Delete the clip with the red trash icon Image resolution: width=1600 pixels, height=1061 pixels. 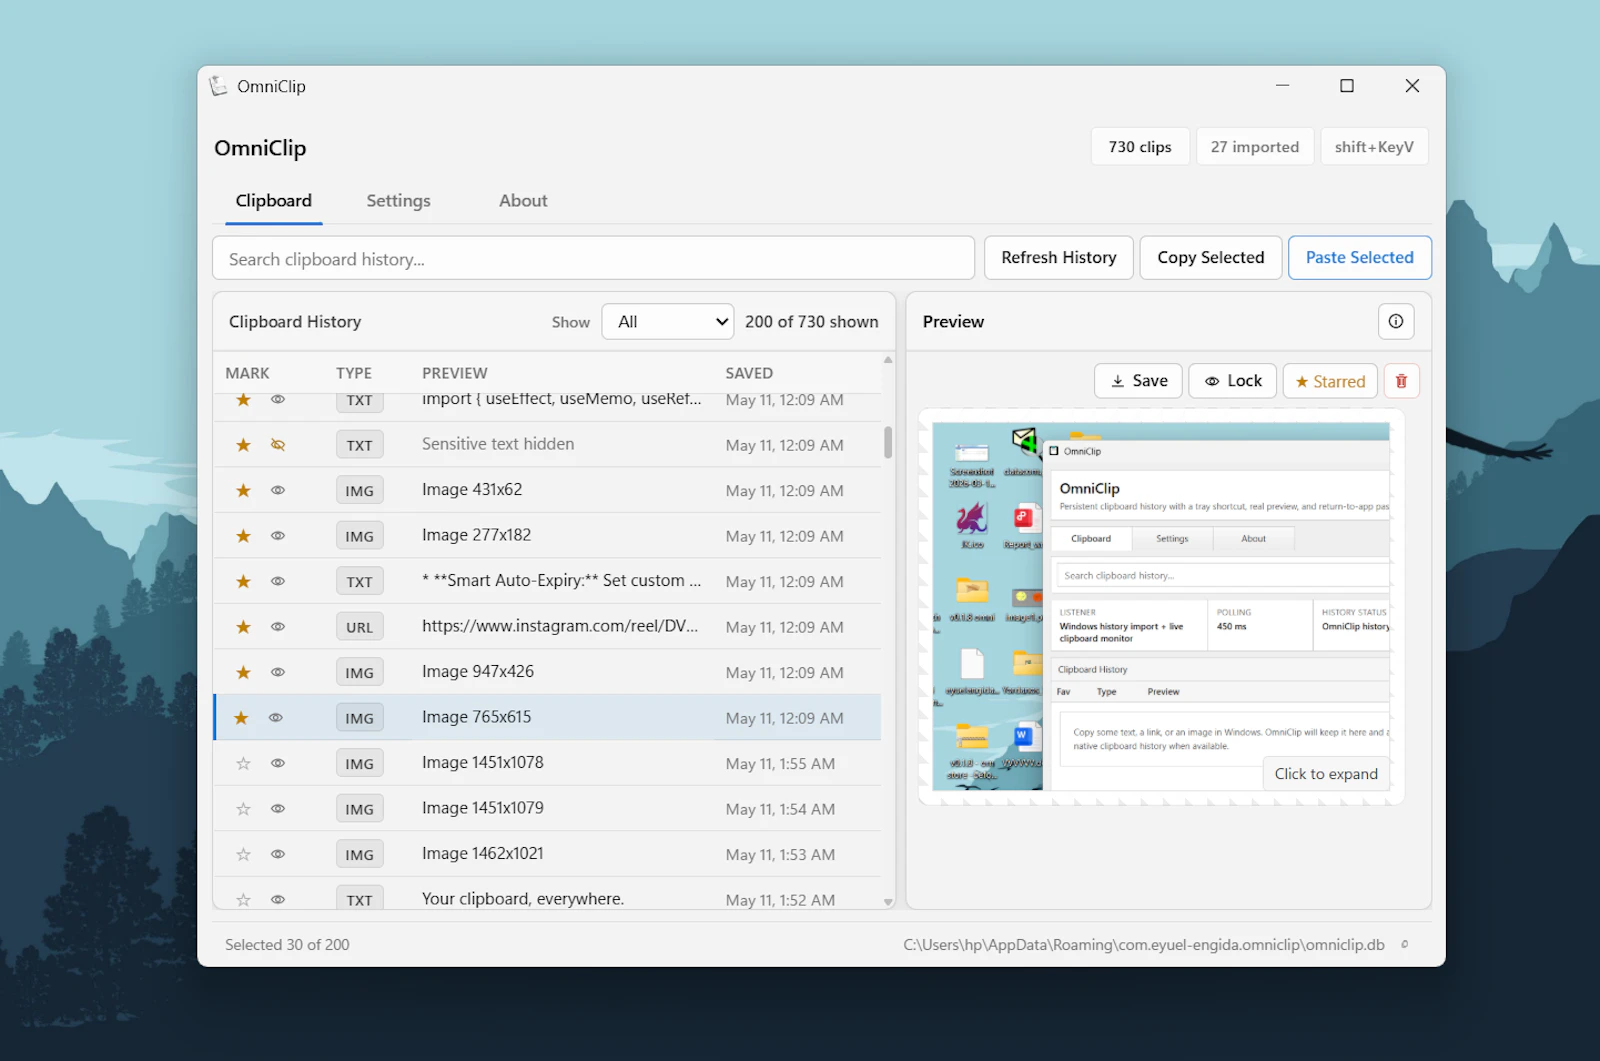tap(1401, 381)
